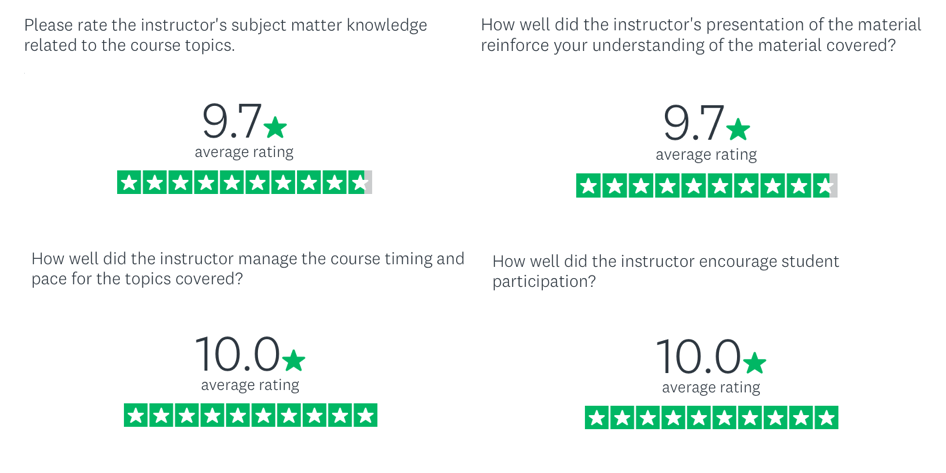Click the question about the instructor's presentation of material

[x=701, y=35]
